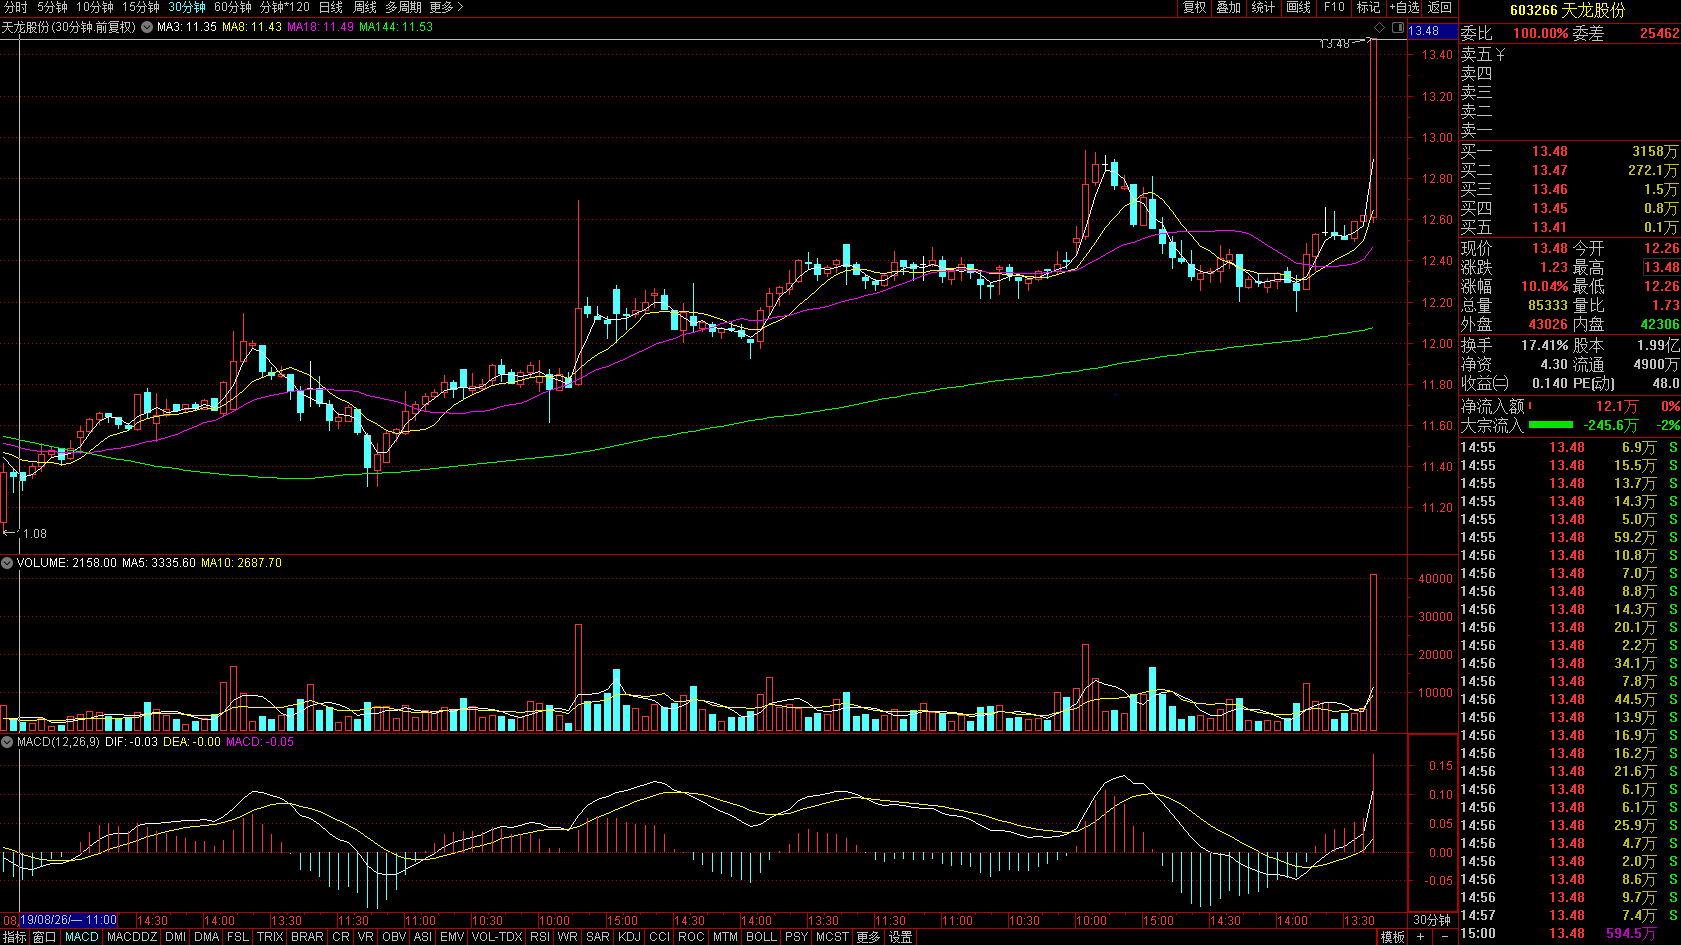Toggle the side panel icon near 13.48
This screenshot has height=945, width=1681.
(1396, 28)
